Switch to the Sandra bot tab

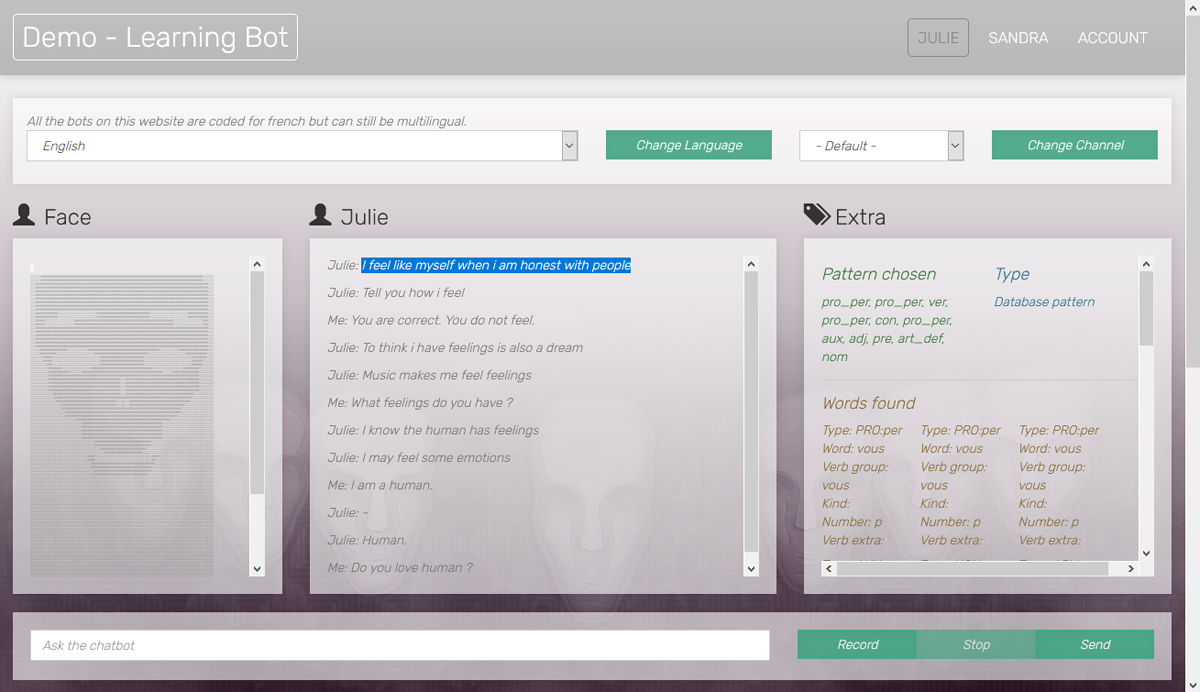pos(1018,38)
